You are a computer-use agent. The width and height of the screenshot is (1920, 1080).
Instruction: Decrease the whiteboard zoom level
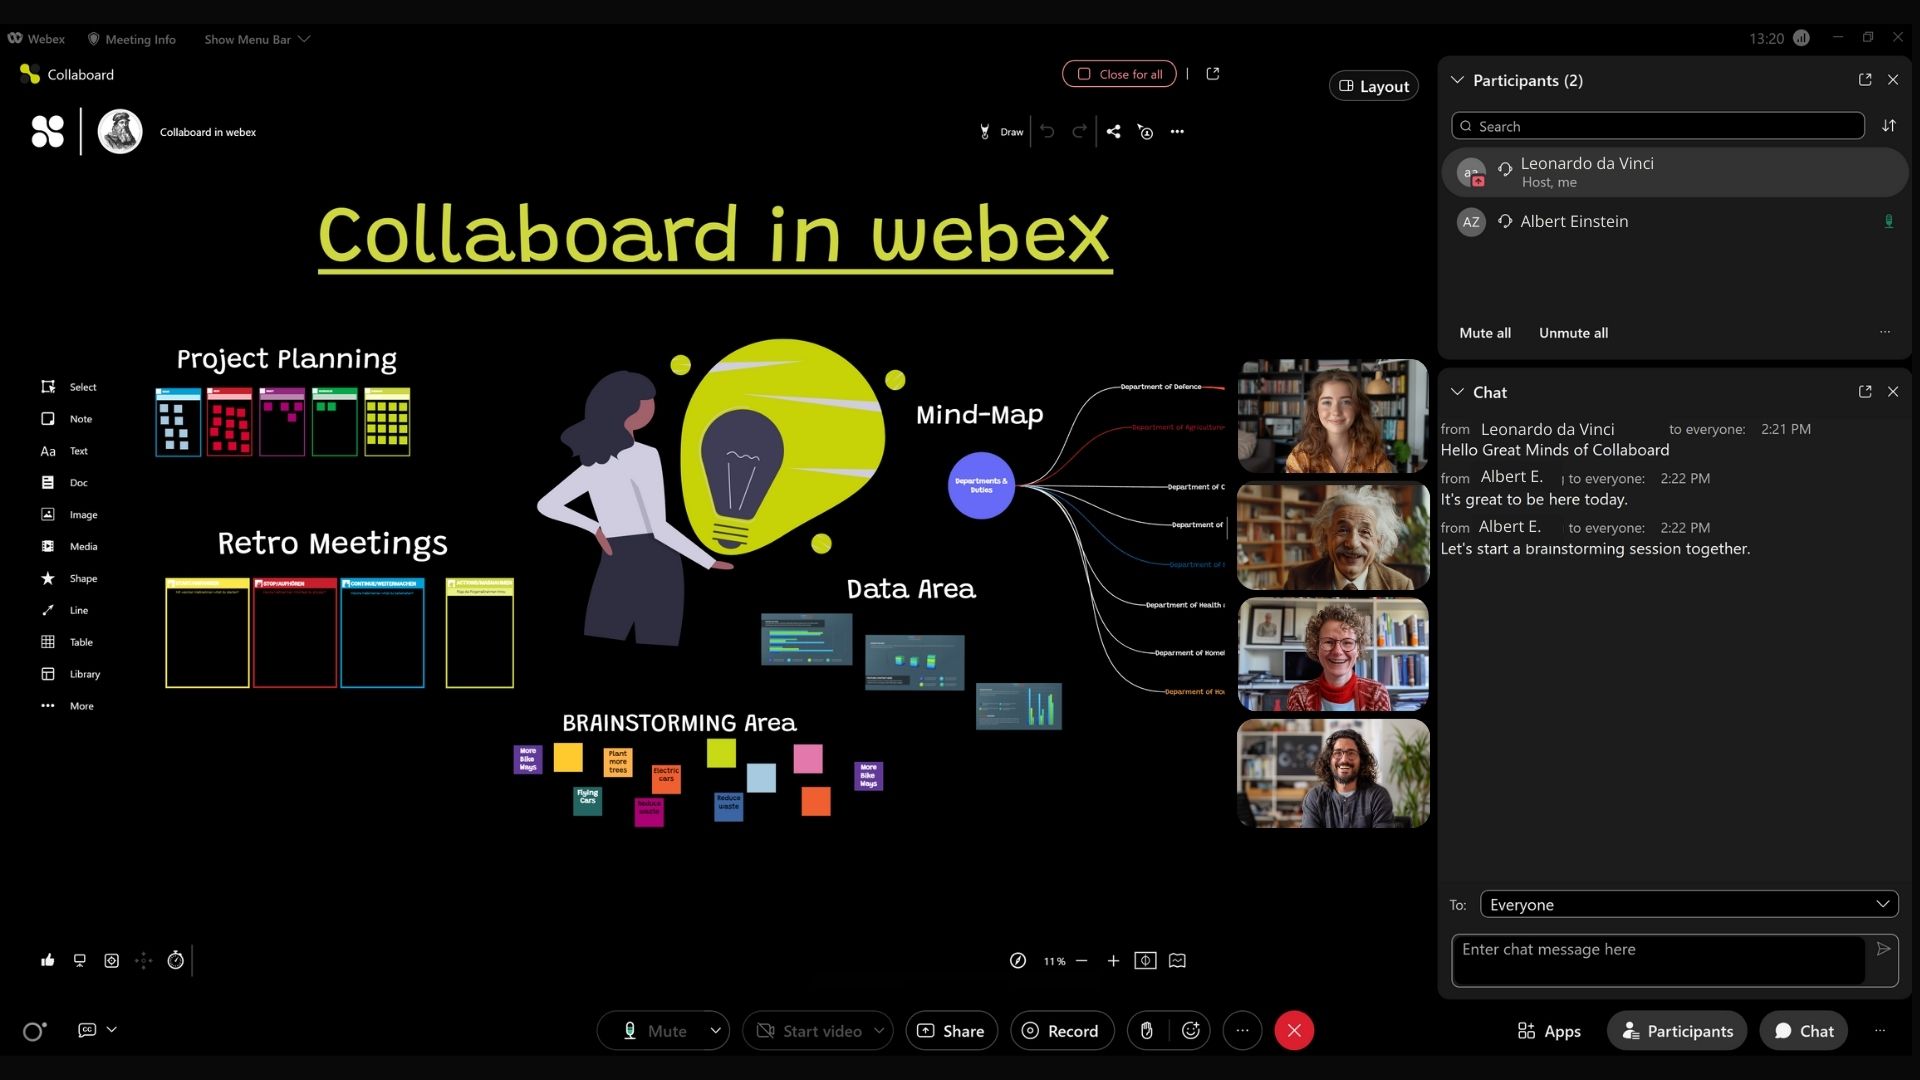(1081, 960)
